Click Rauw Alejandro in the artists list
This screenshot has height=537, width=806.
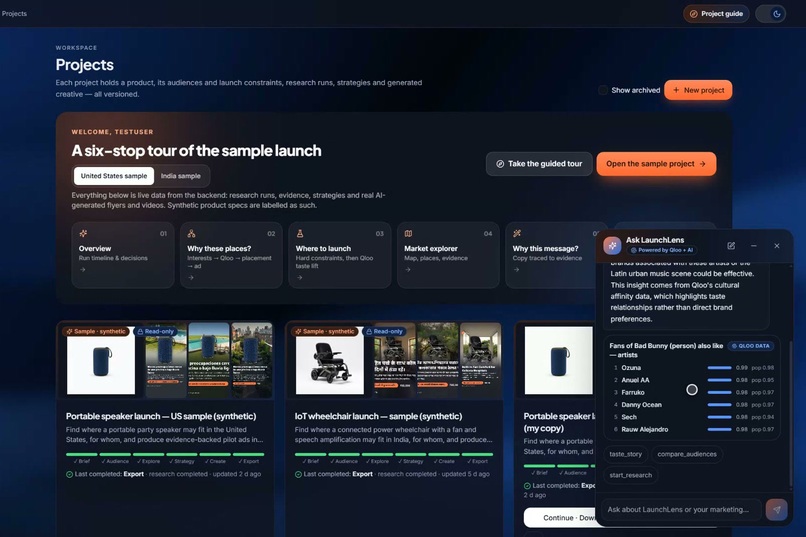pos(645,430)
